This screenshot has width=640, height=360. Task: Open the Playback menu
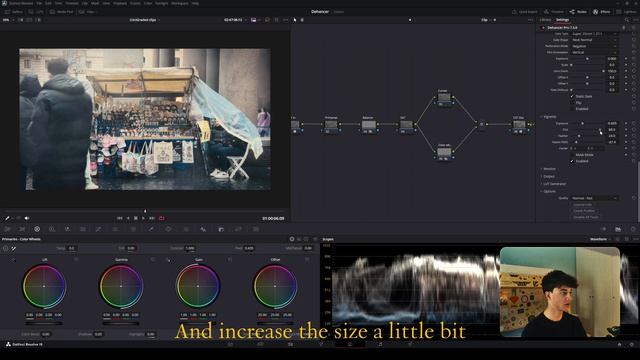coord(120,3)
